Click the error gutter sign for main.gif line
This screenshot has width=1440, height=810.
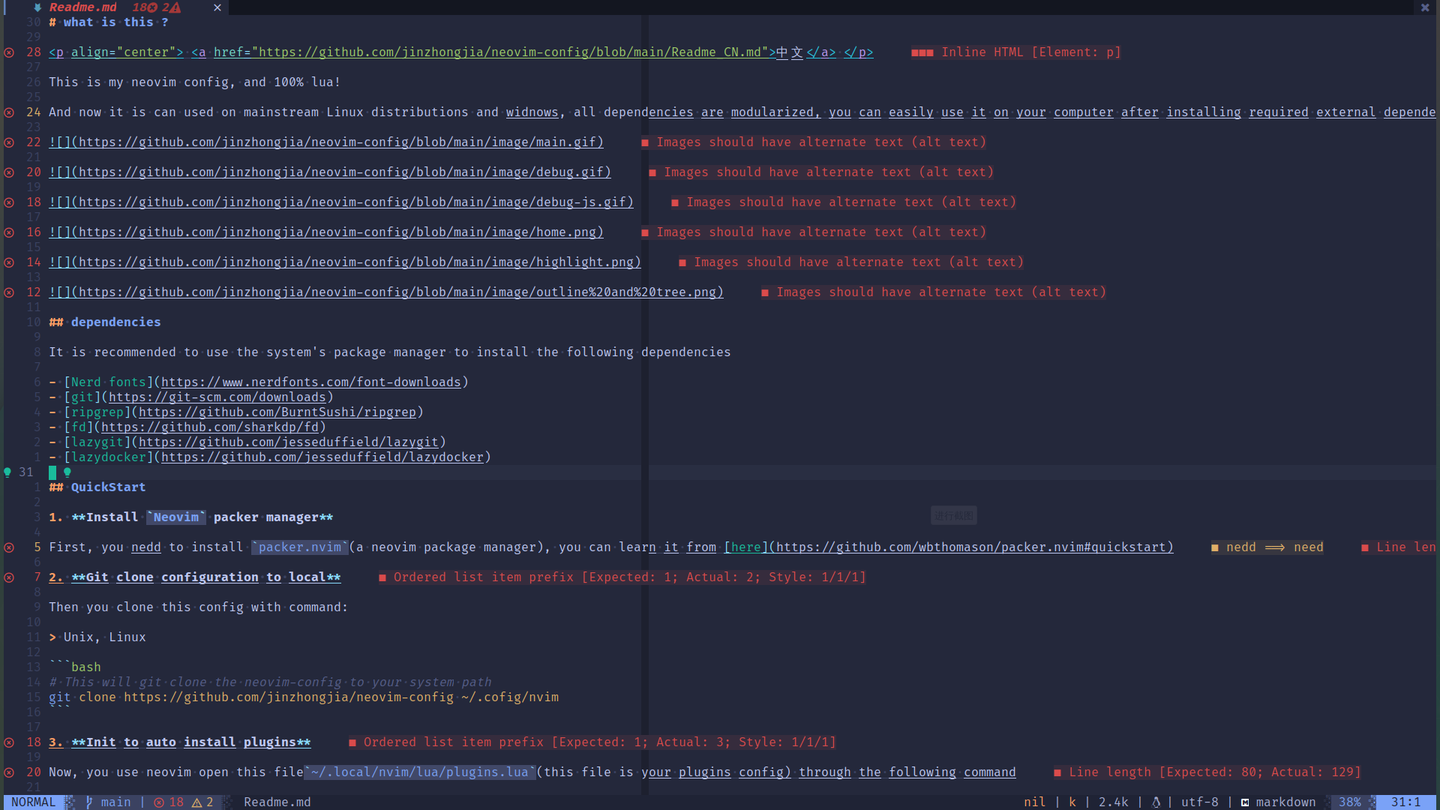click(9, 142)
